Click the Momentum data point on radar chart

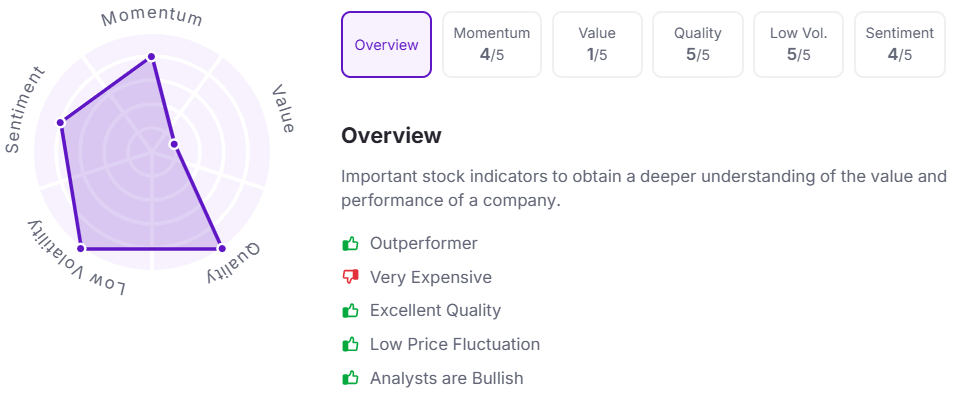152,57
